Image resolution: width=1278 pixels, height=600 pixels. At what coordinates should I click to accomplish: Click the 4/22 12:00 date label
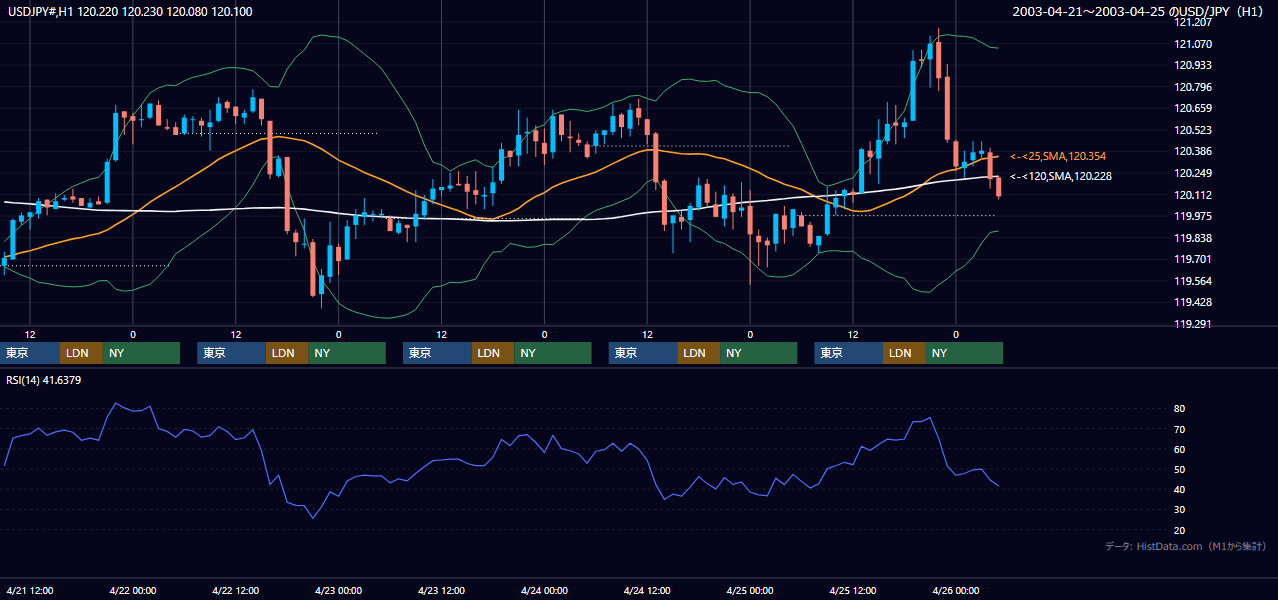pyautogui.click(x=235, y=590)
